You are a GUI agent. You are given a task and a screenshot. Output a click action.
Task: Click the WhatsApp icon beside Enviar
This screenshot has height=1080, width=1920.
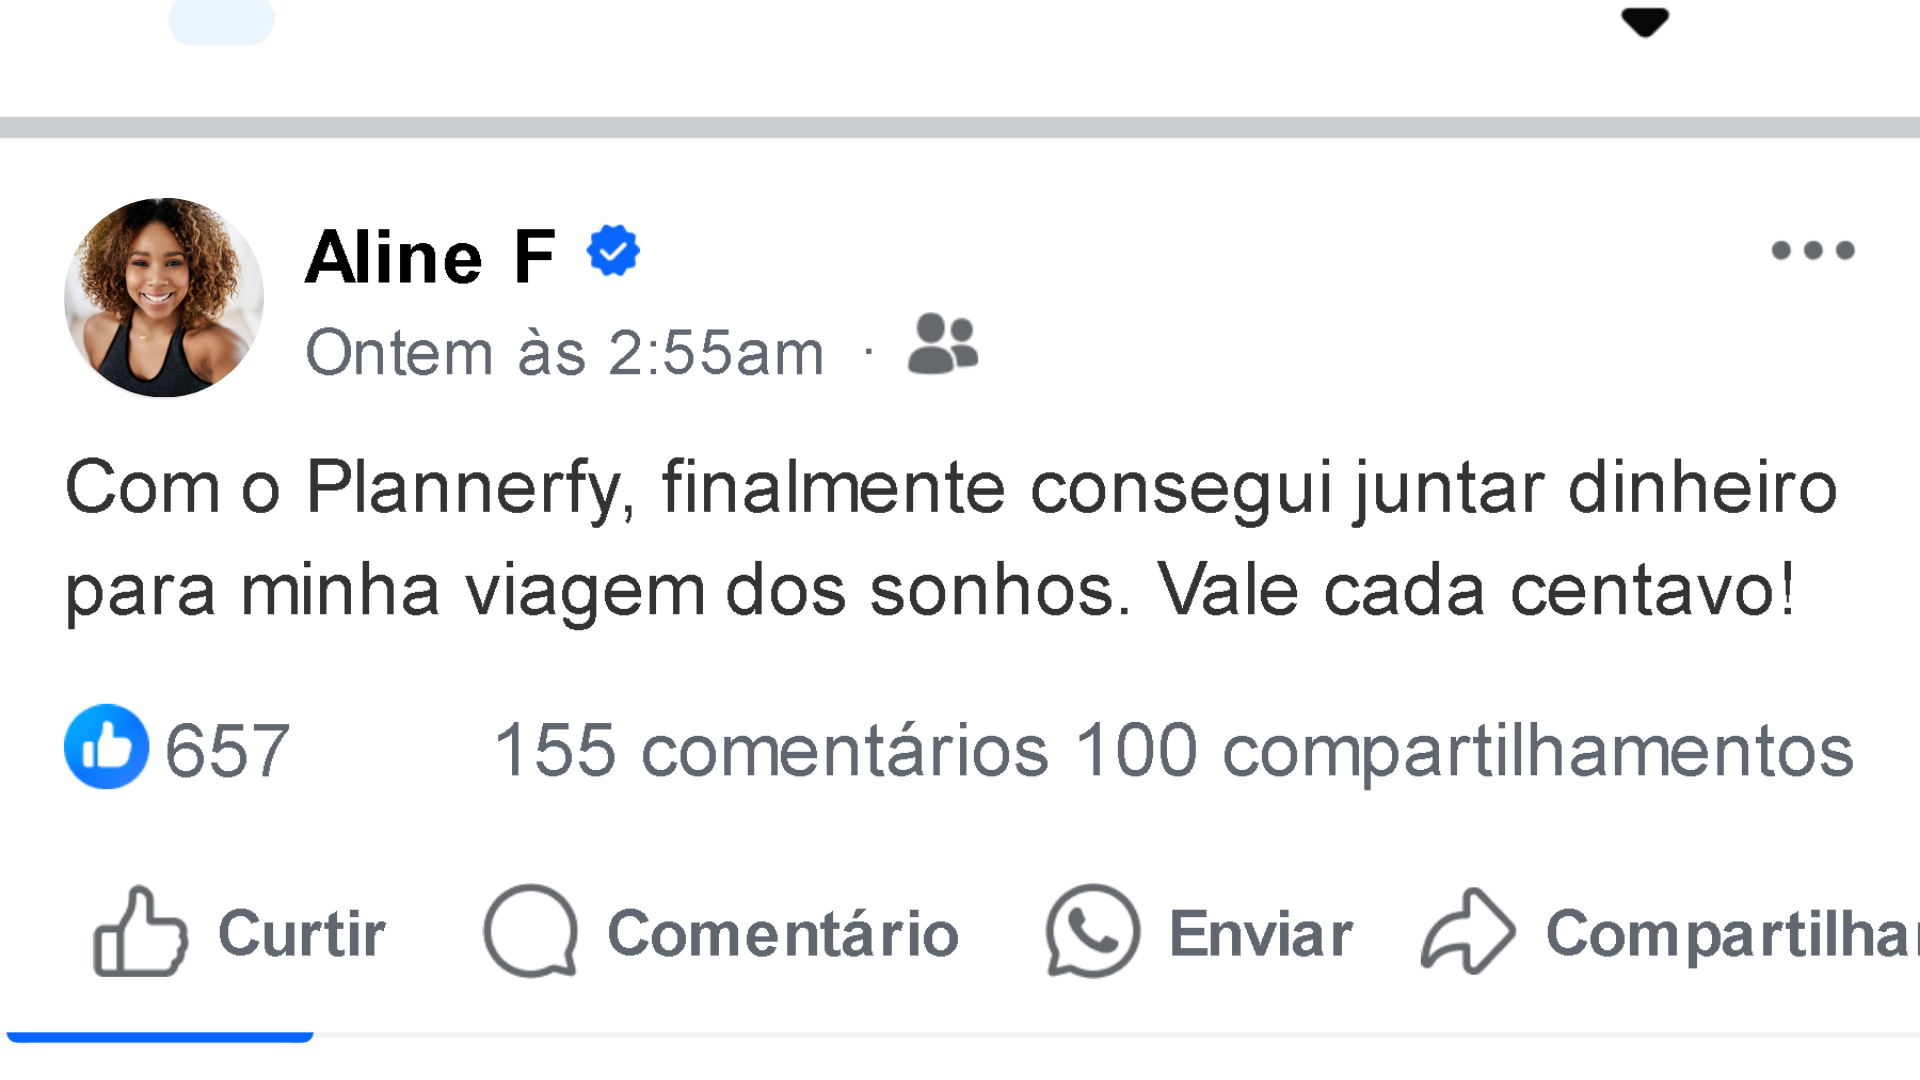(1092, 931)
